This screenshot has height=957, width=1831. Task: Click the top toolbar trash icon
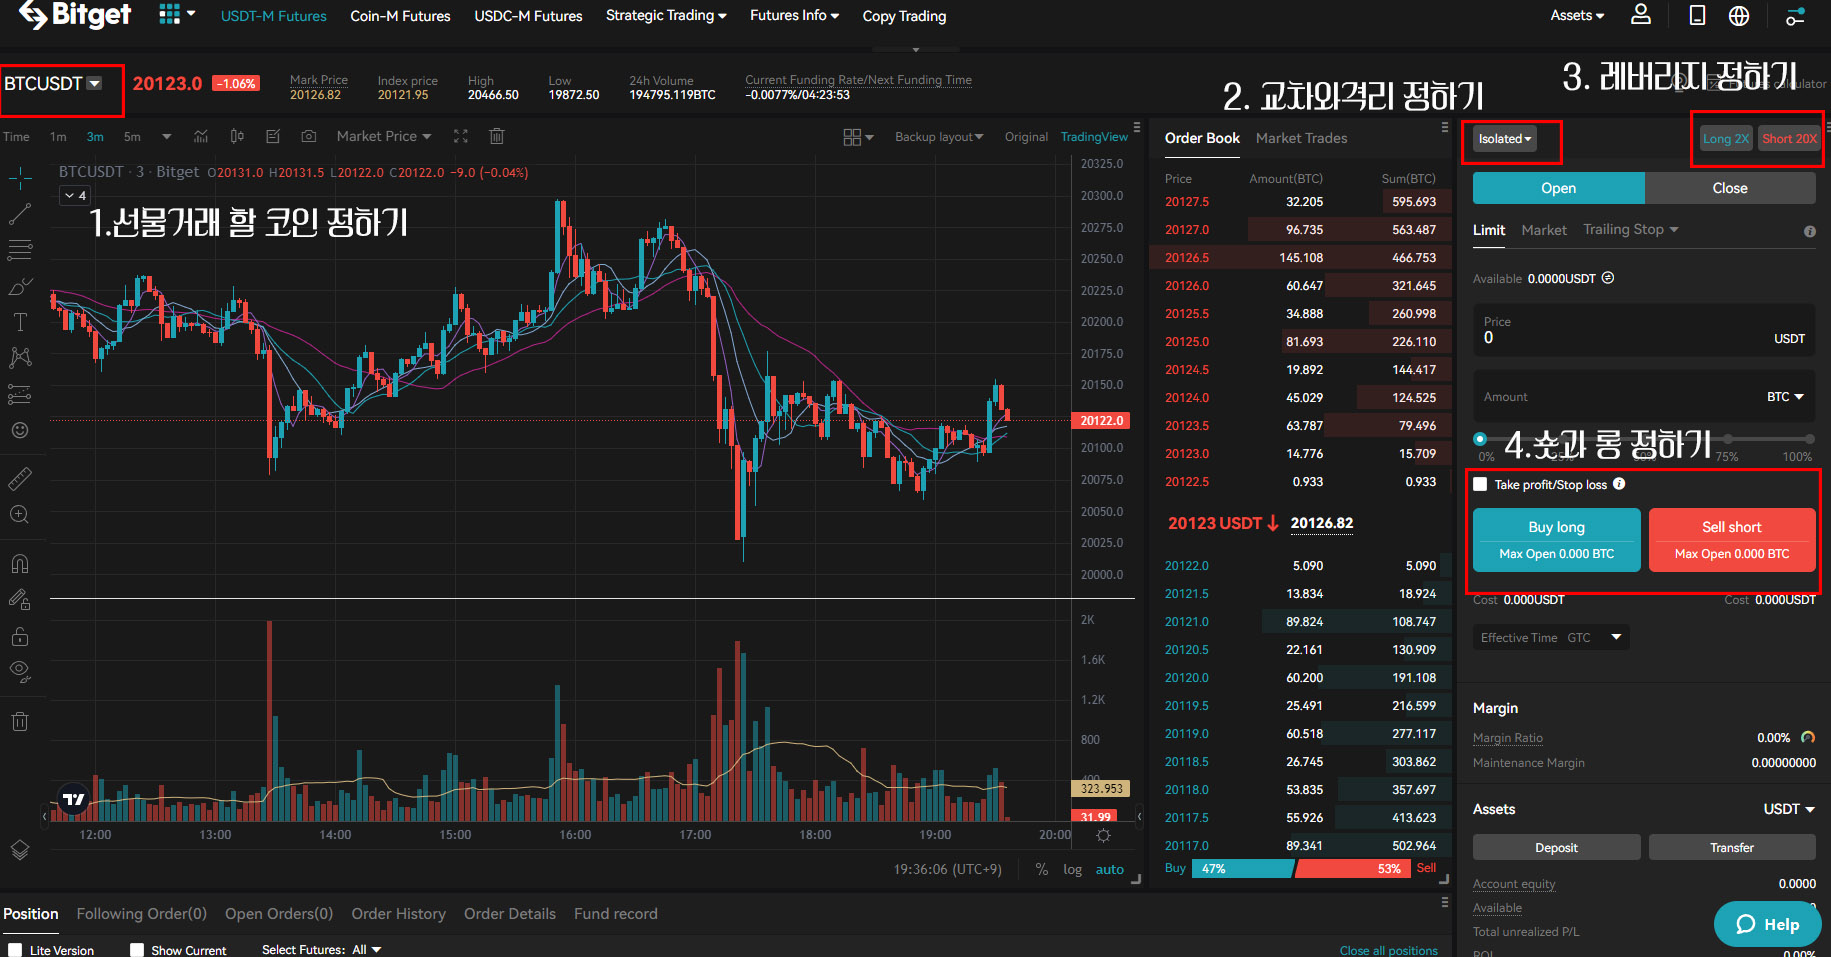(x=497, y=136)
